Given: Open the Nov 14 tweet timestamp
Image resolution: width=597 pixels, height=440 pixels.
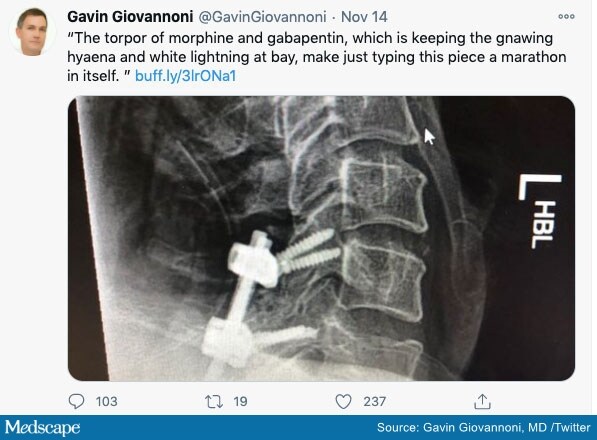Looking at the screenshot, I should point(364,17).
